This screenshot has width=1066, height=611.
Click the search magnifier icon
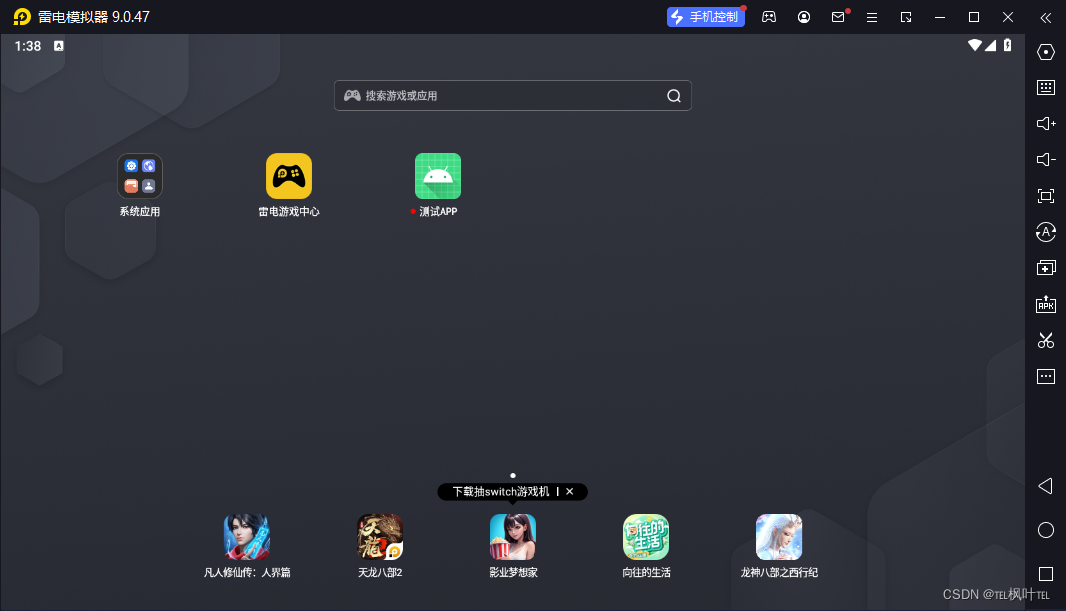click(674, 96)
